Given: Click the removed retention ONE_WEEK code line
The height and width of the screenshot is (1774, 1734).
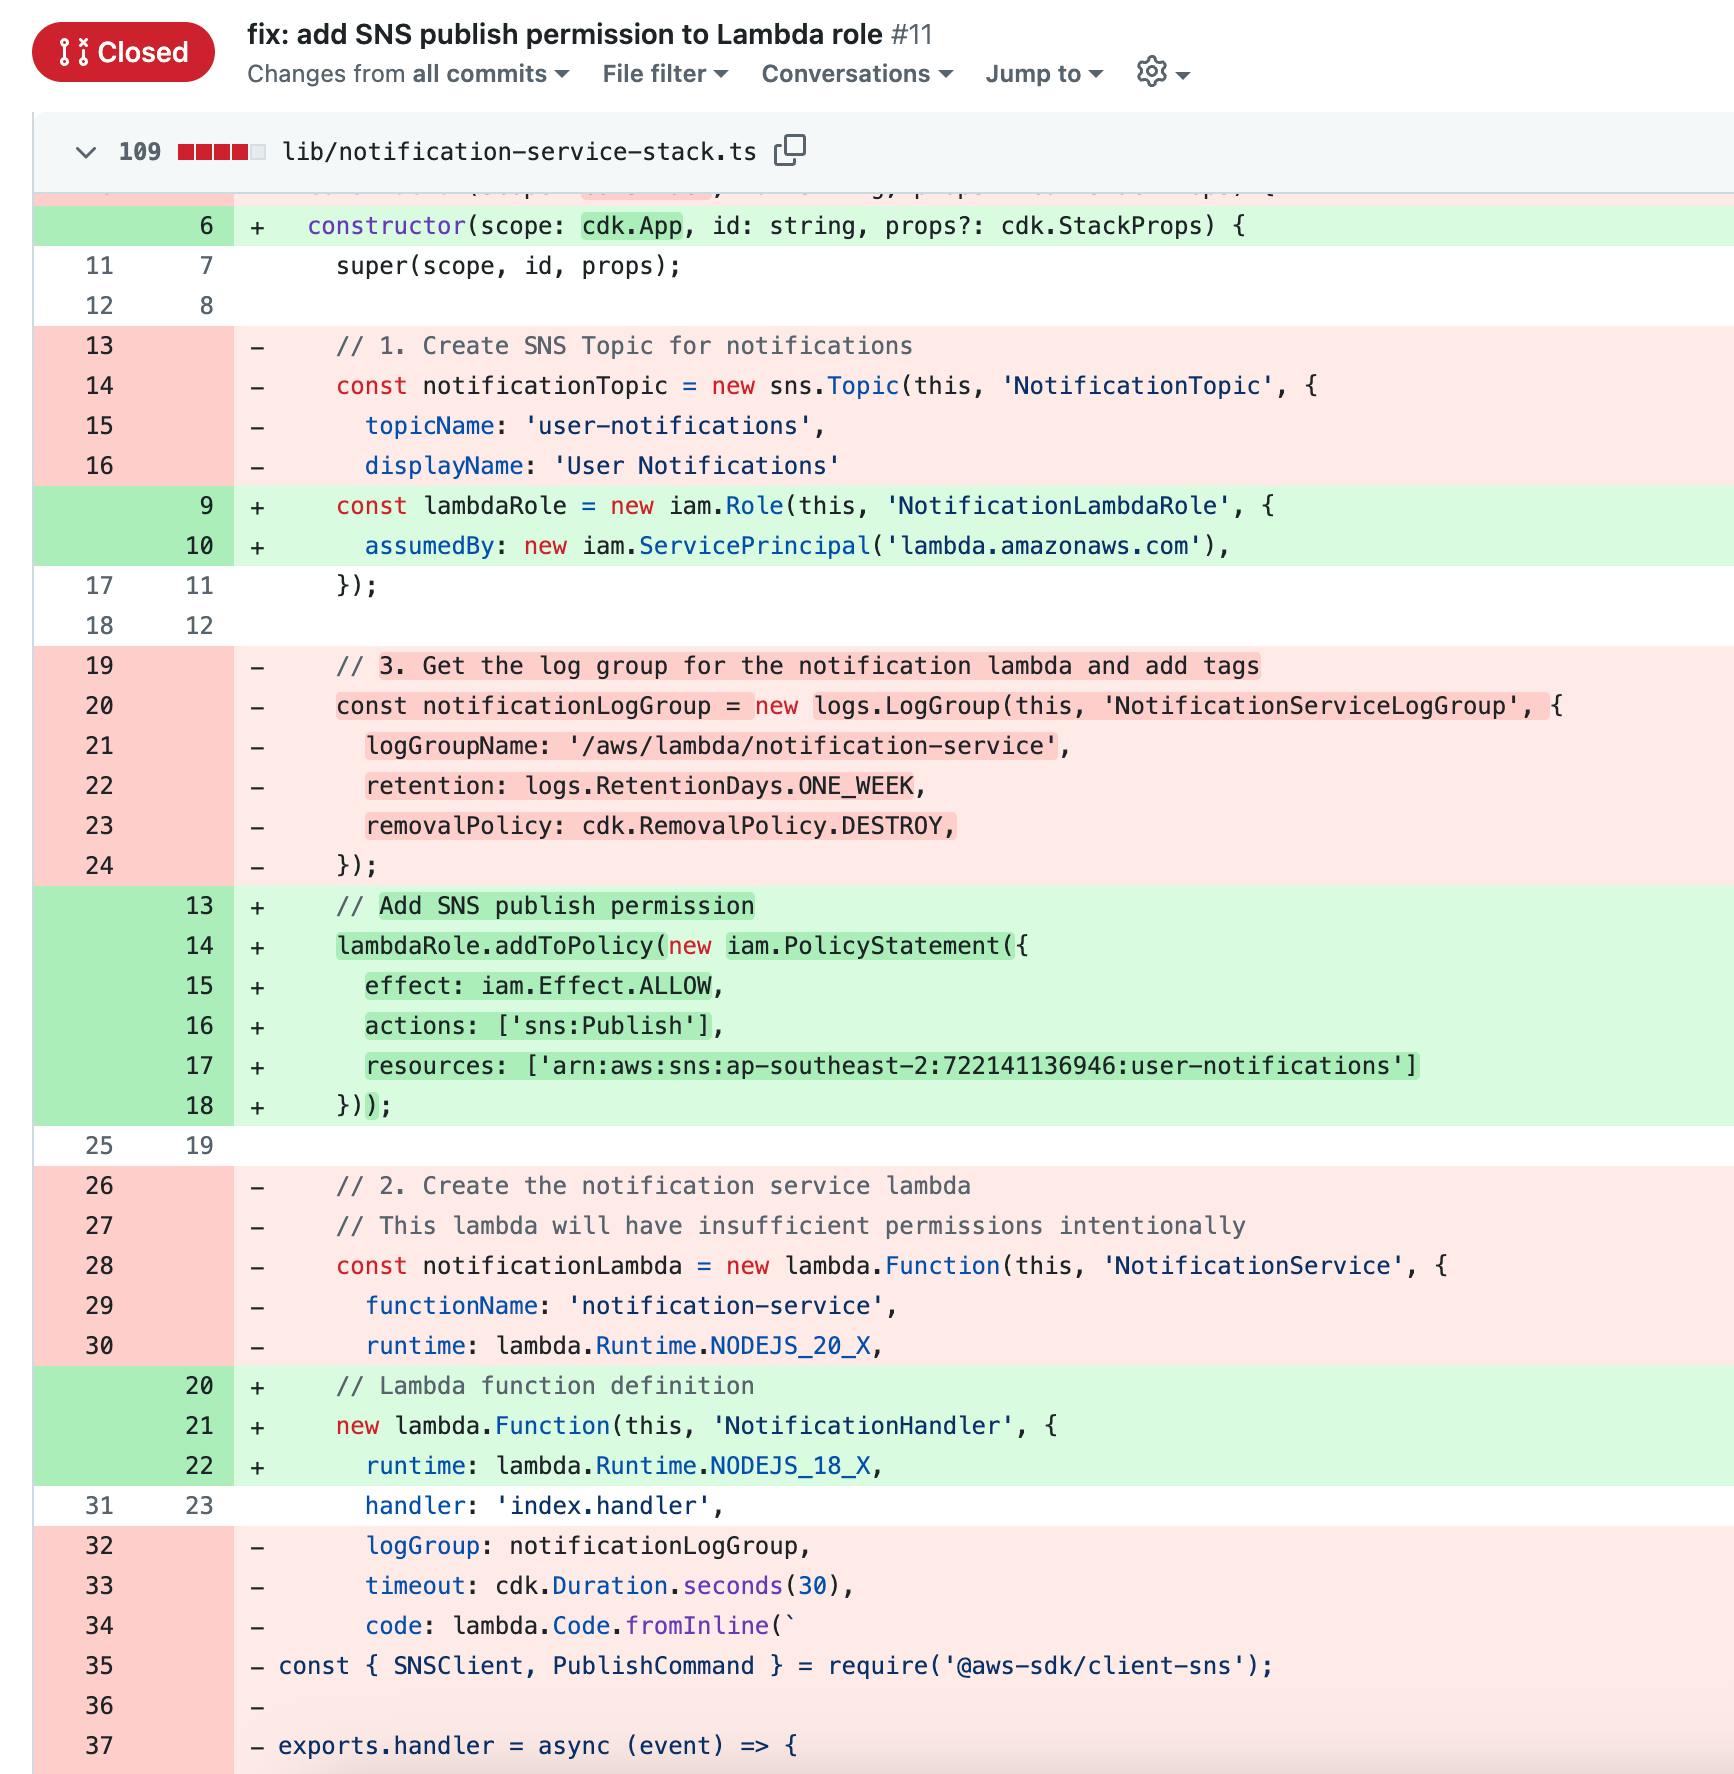Looking at the screenshot, I should point(645,786).
